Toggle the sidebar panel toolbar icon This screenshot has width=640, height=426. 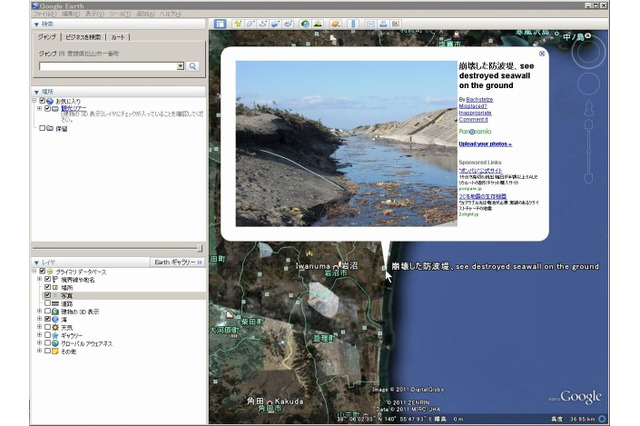(x=221, y=23)
